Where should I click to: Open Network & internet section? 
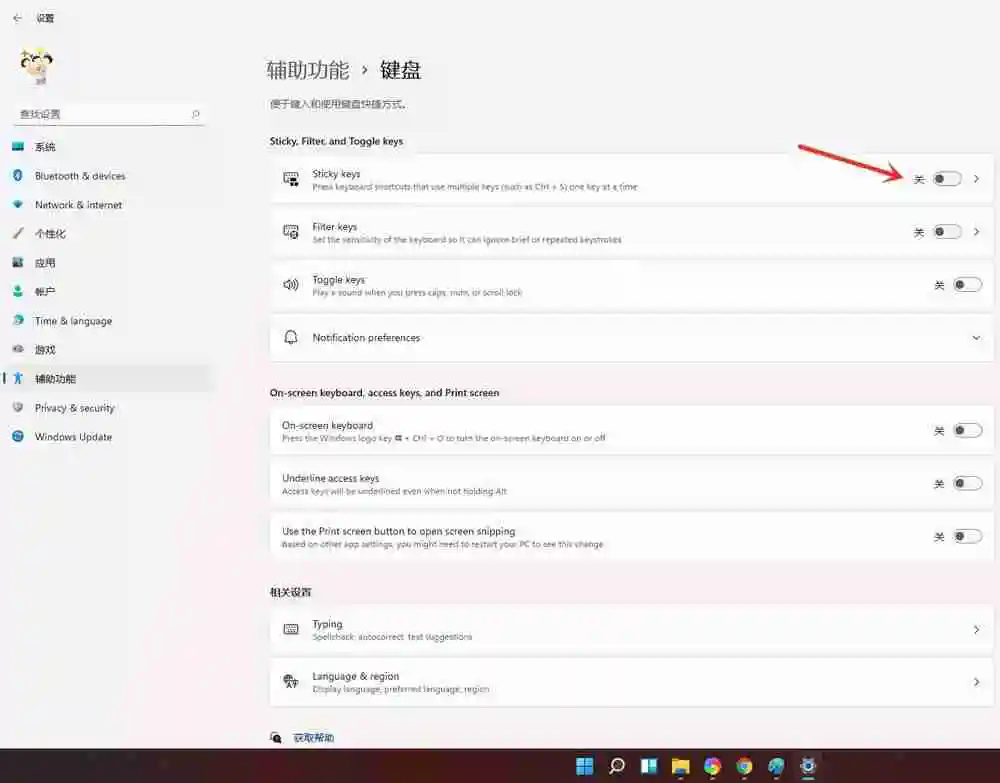pyautogui.click(x=106, y=205)
